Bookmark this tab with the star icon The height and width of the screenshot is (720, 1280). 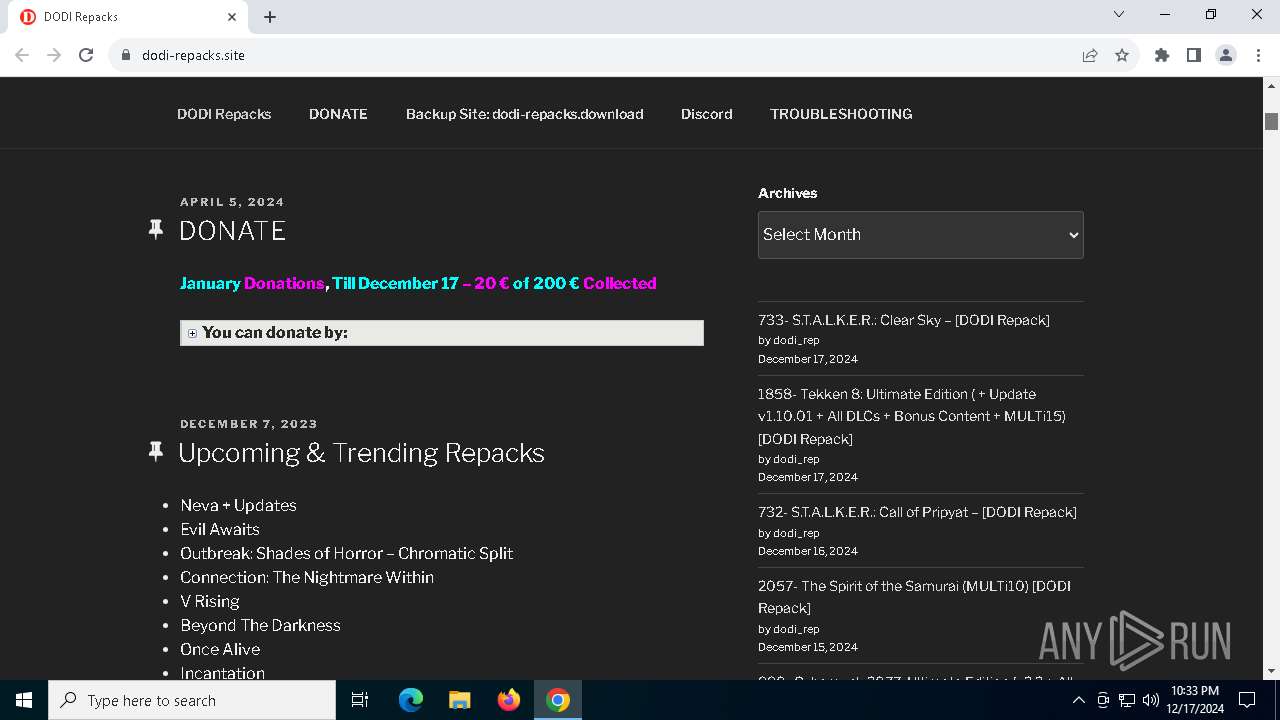1122,55
